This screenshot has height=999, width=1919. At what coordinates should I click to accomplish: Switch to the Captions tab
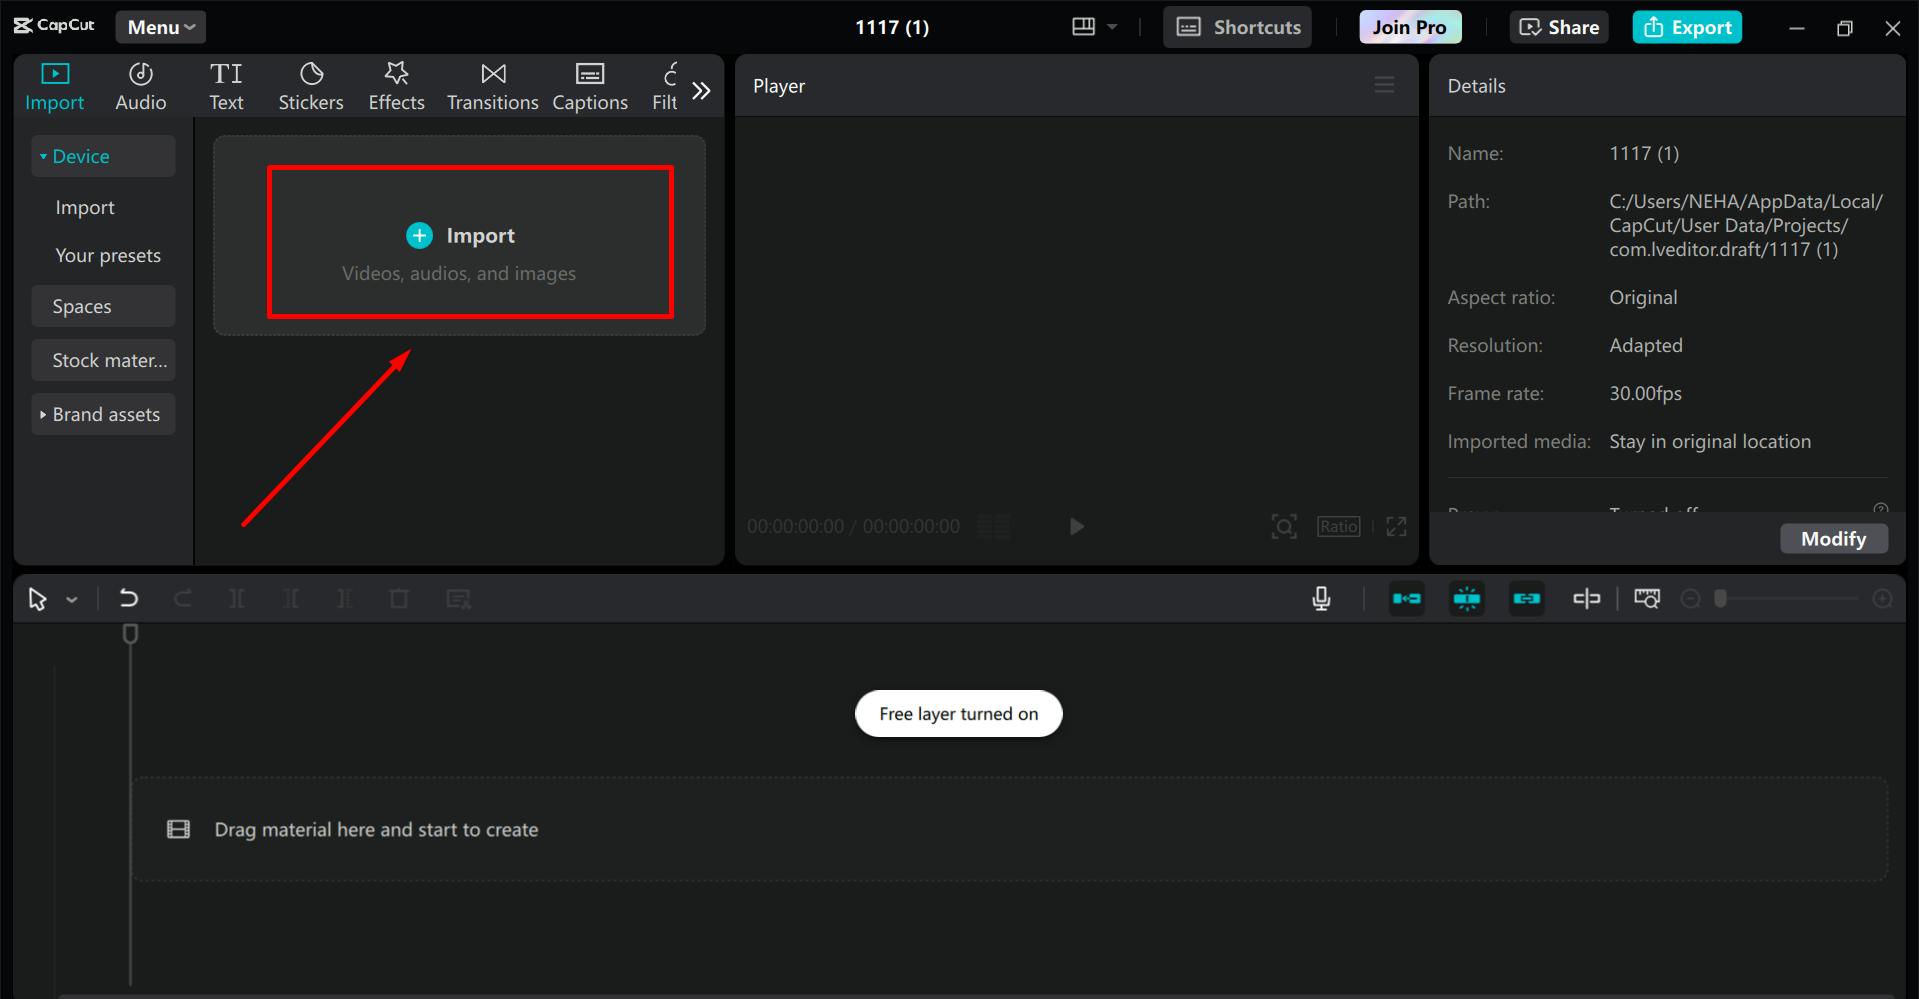(590, 86)
